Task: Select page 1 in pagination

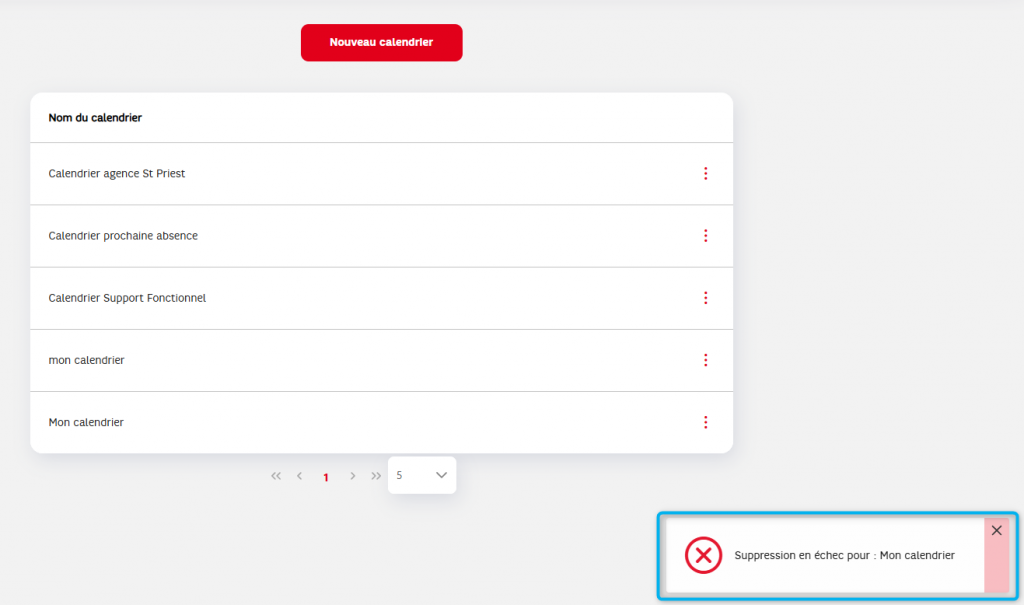Action: click(326, 477)
